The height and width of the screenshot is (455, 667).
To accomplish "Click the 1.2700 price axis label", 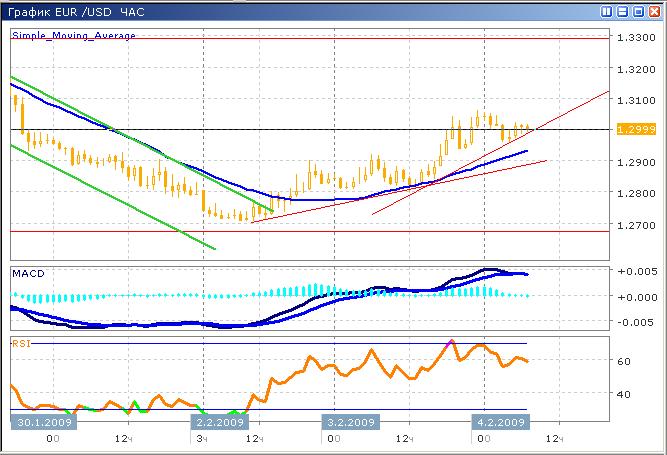I will click(x=637, y=225).
